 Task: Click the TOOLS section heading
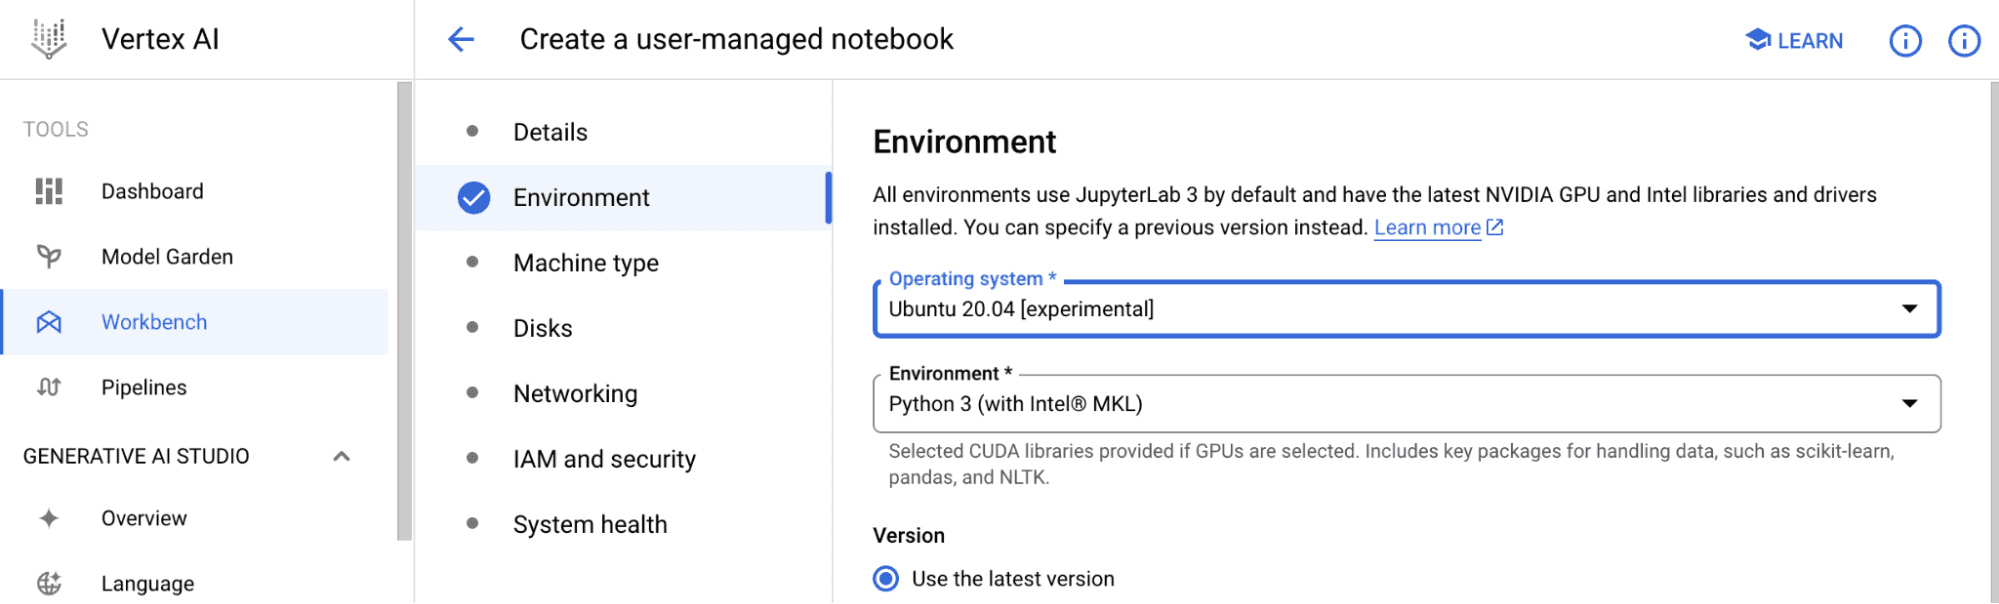(x=56, y=129)
